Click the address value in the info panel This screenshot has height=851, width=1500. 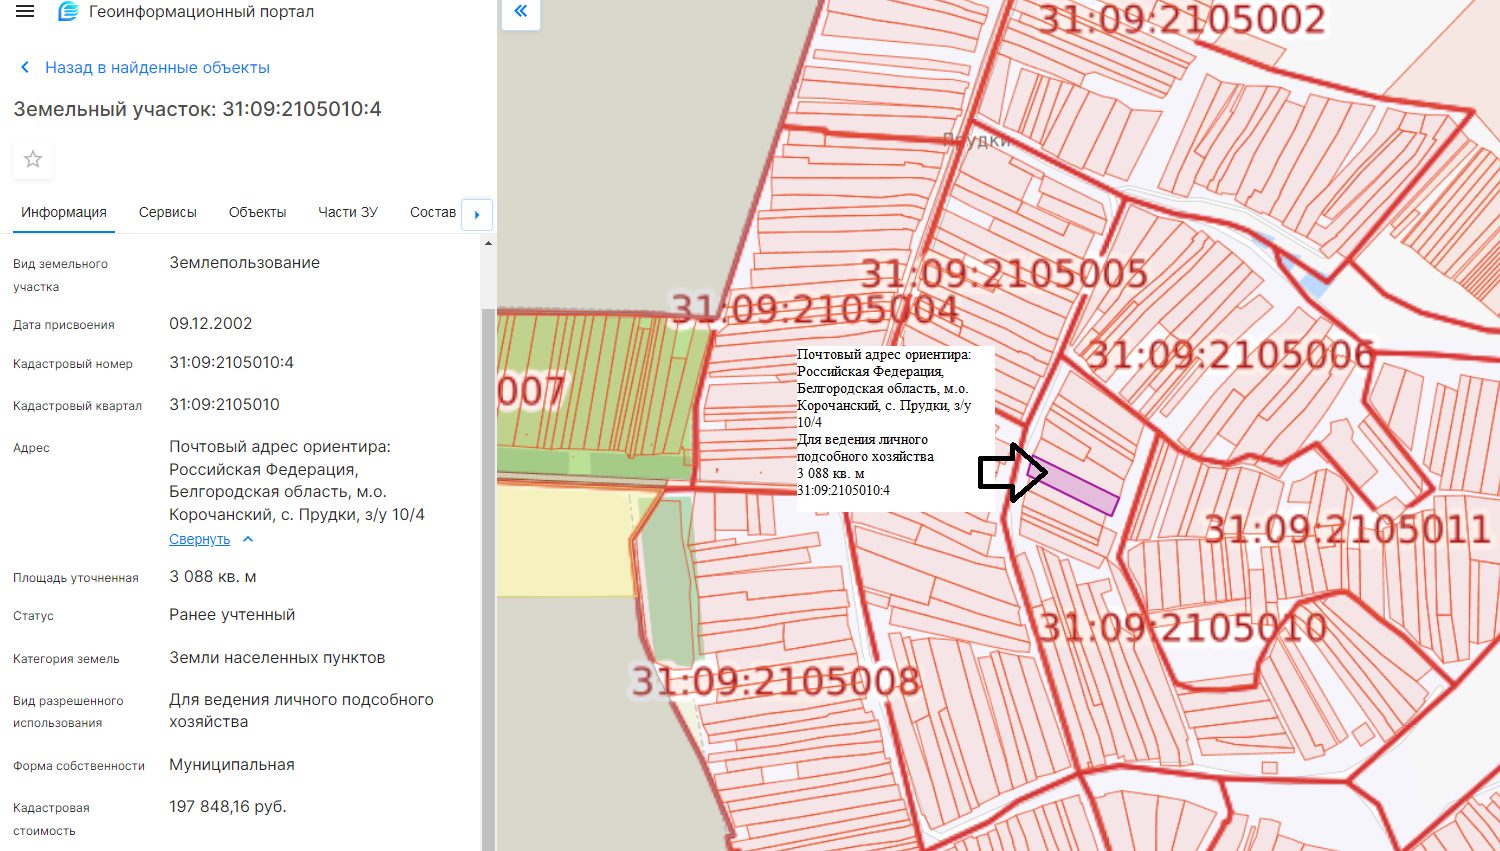point(297,480)
